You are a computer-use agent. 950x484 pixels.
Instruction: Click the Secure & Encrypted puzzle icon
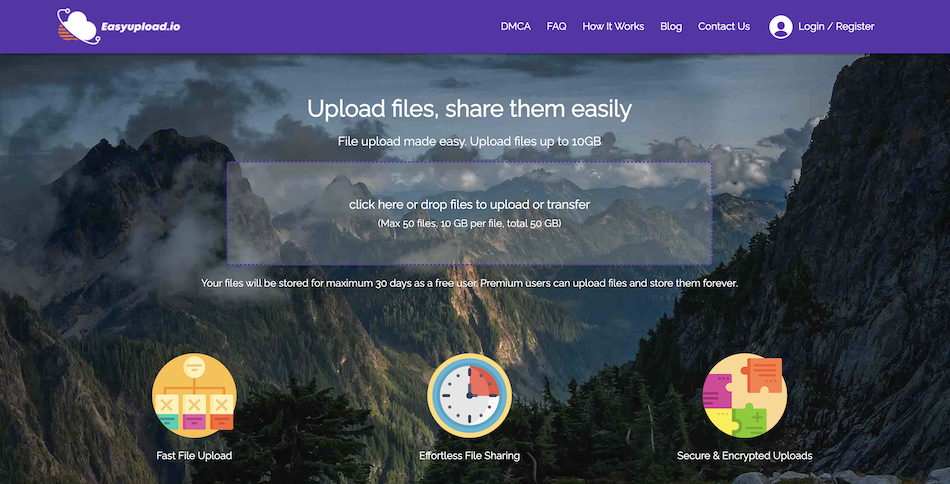click(x=745, y=395)
